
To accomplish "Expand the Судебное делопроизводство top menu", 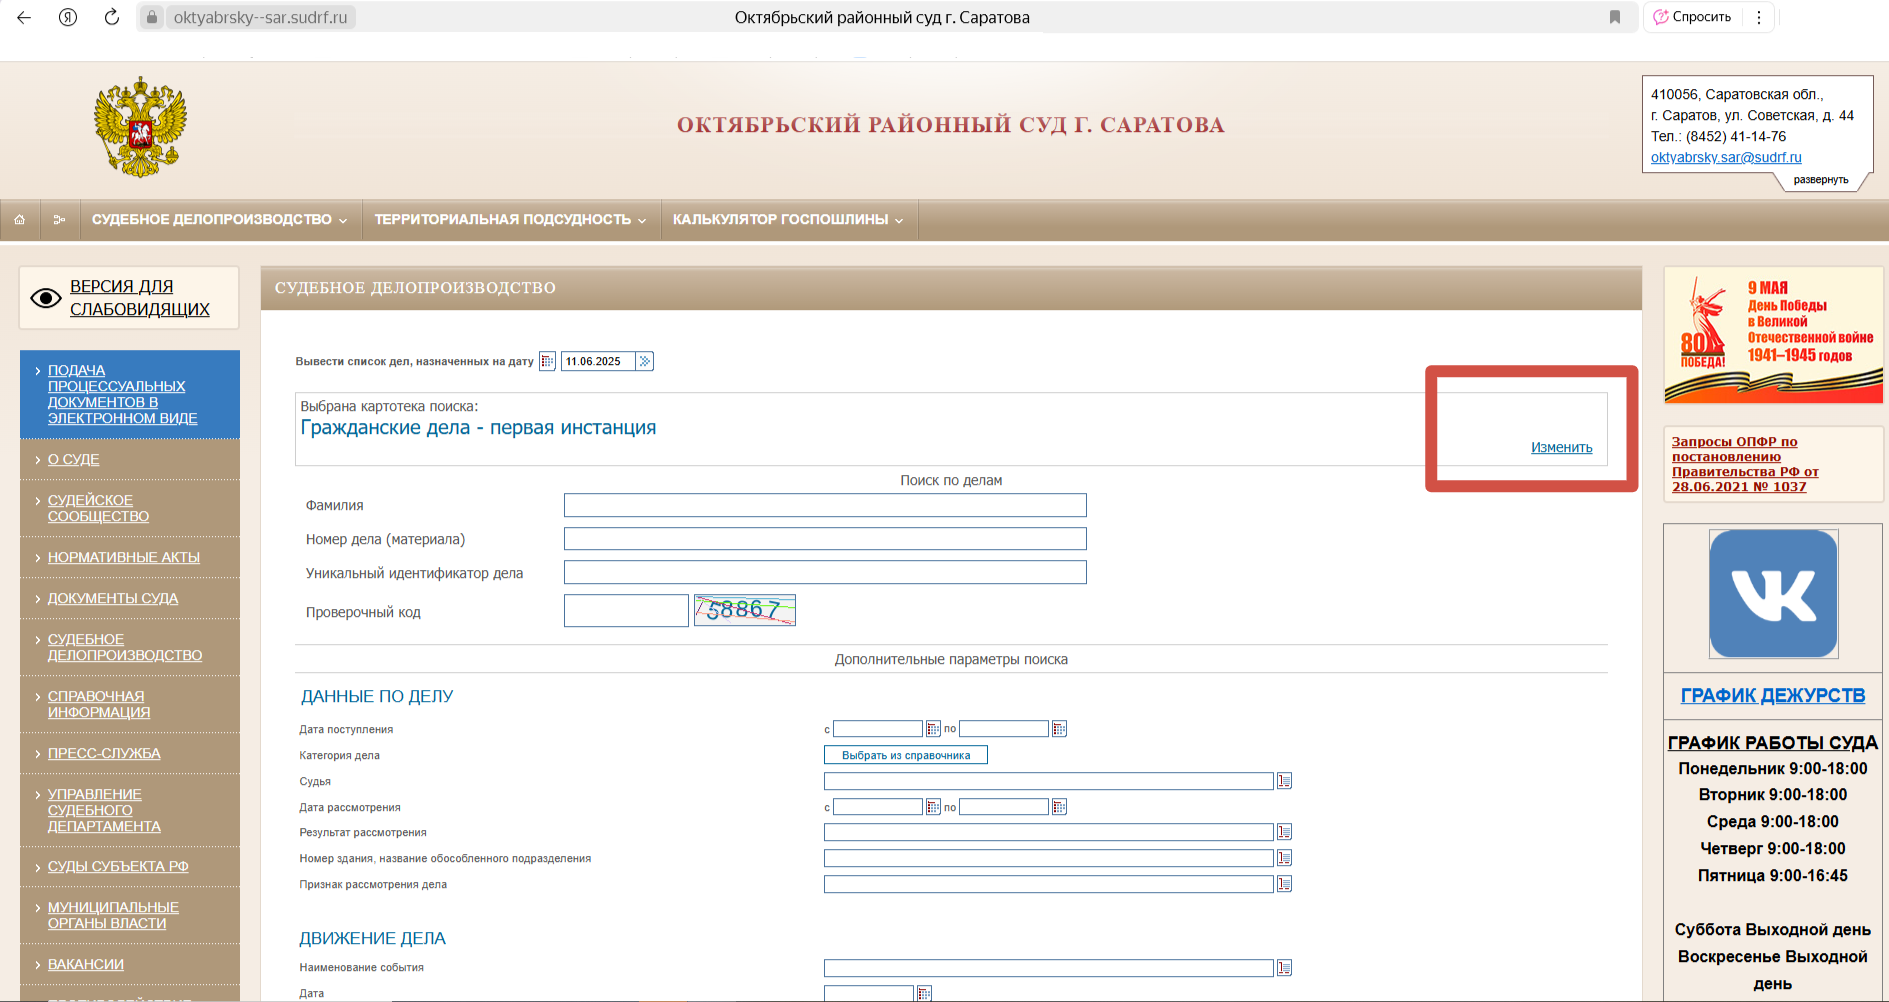I will point(219,220).
